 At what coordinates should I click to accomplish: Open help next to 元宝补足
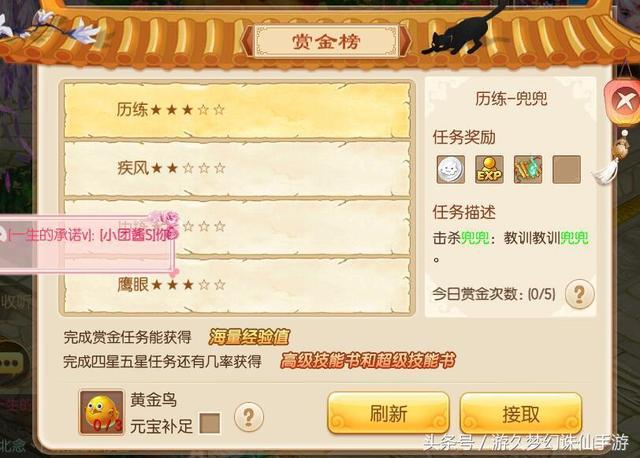(x=249, y=417)
